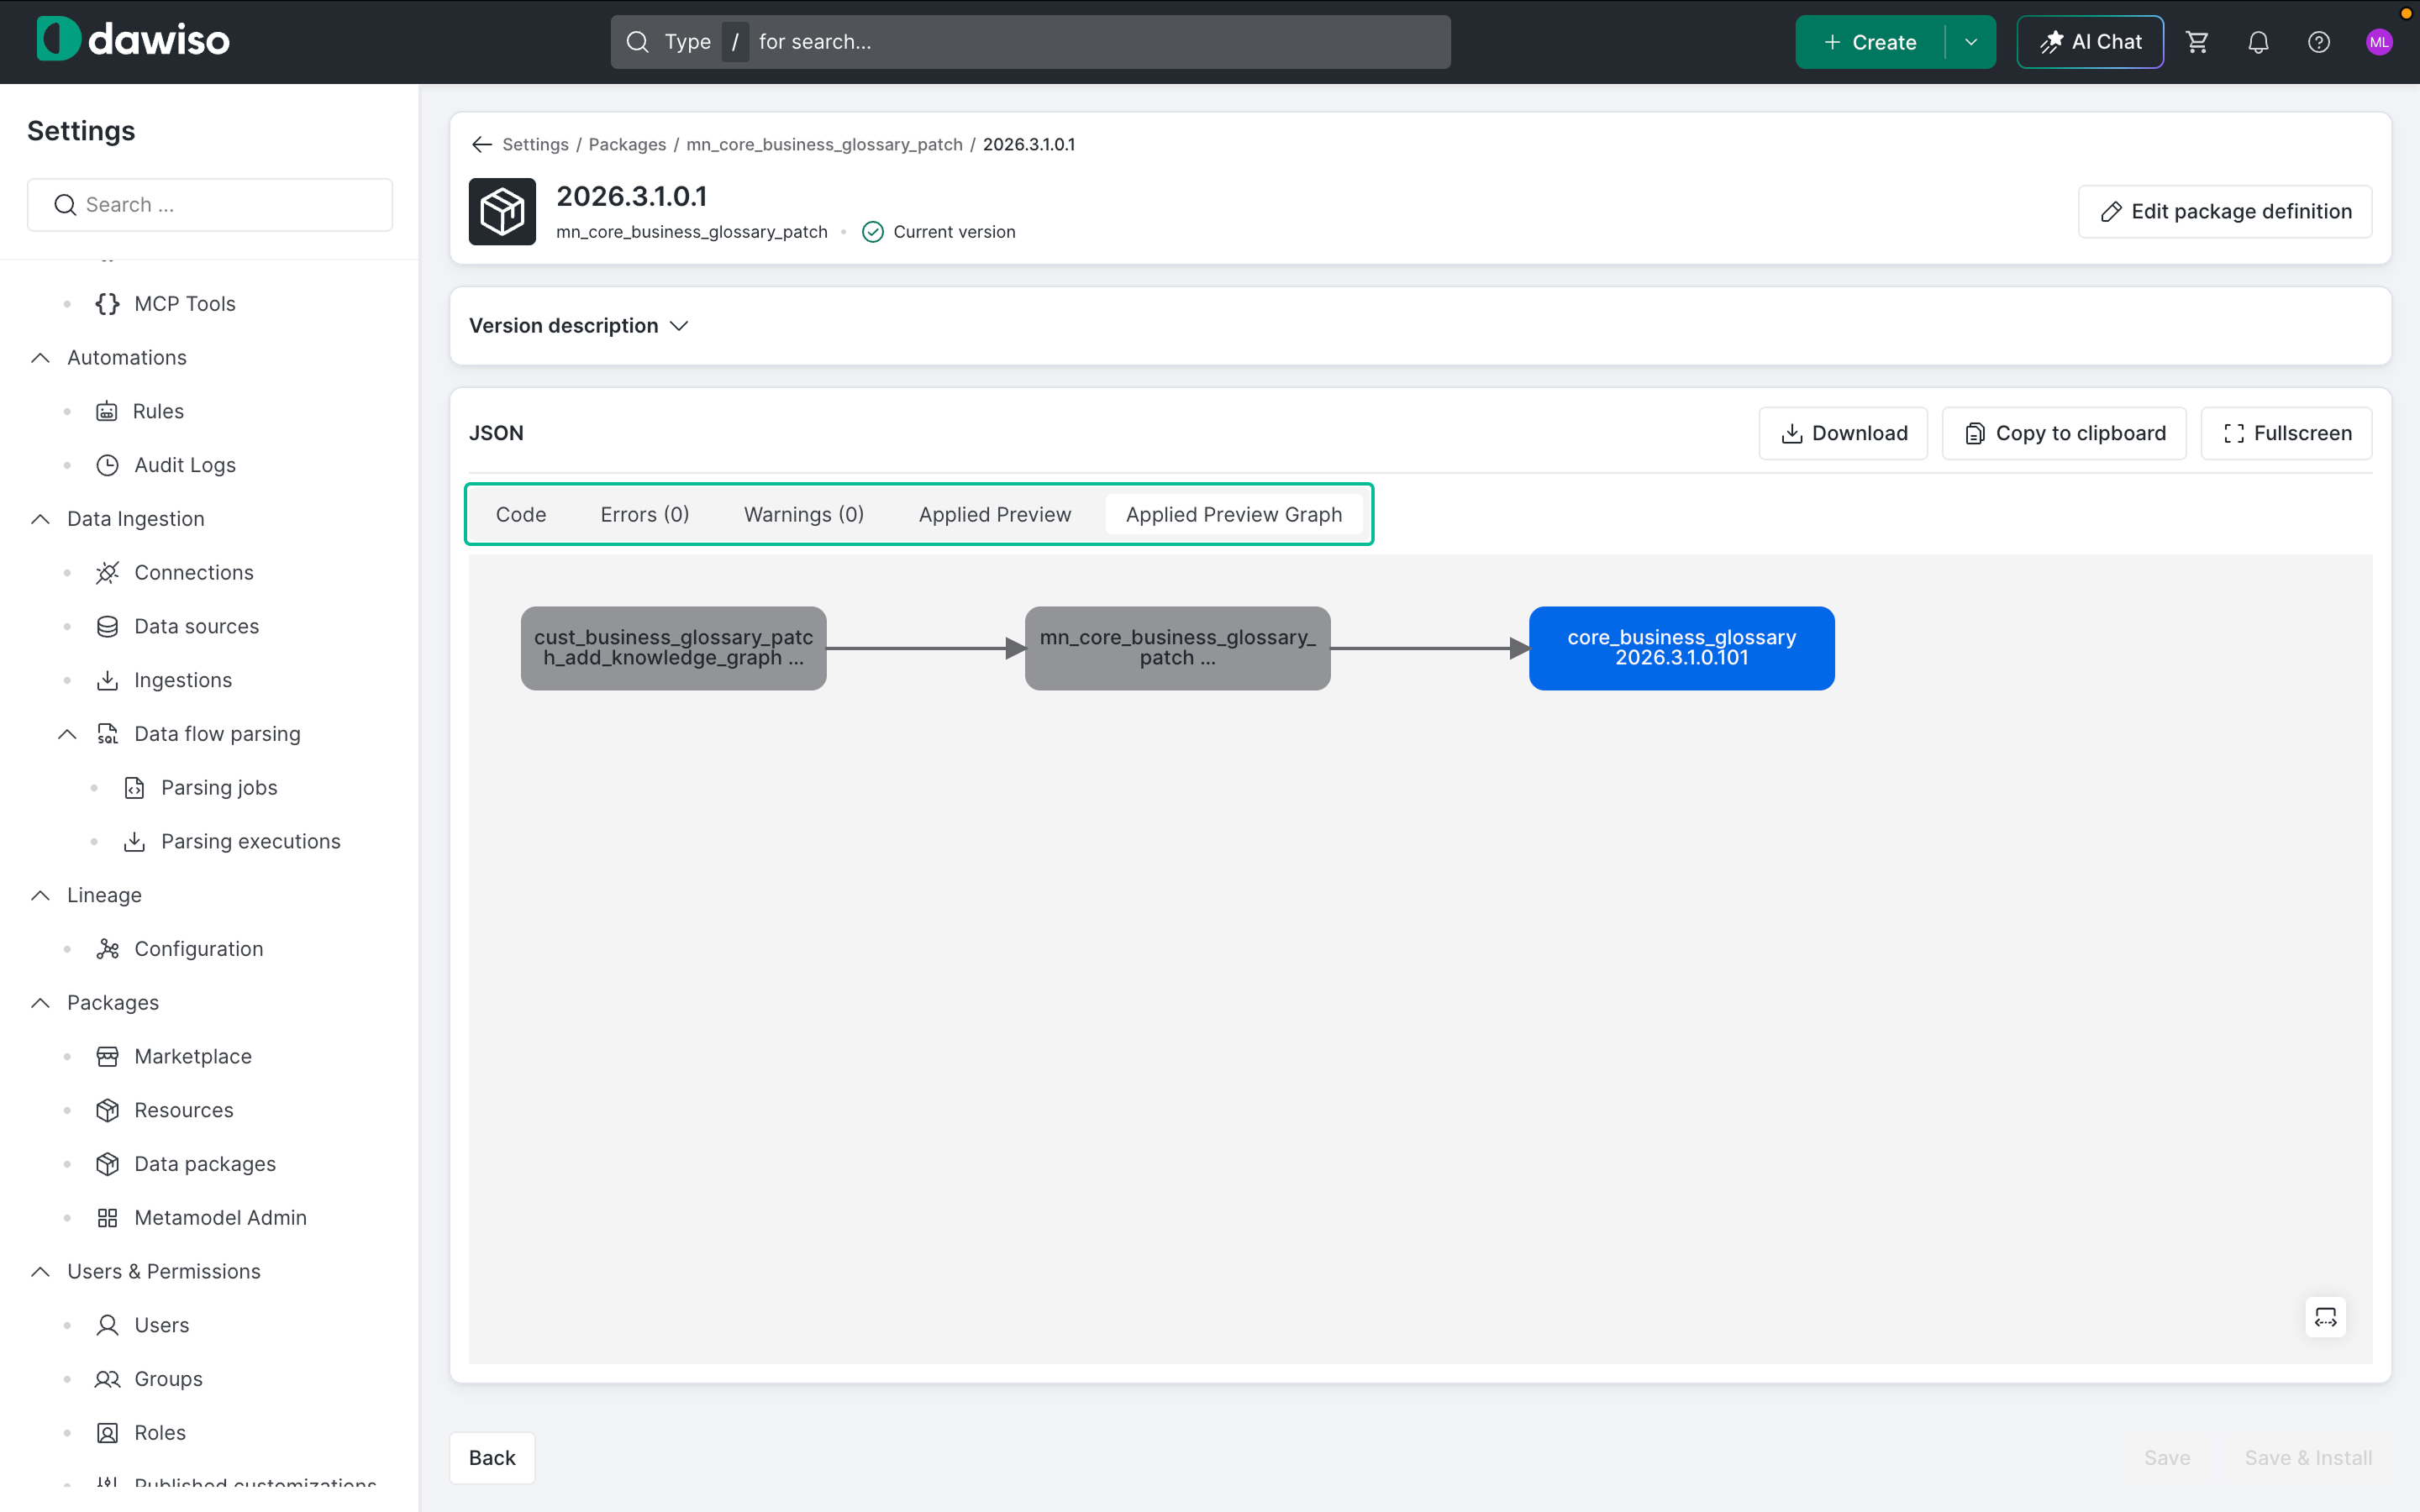
Task: Collapse the Automations section
Action: (40, 357)
